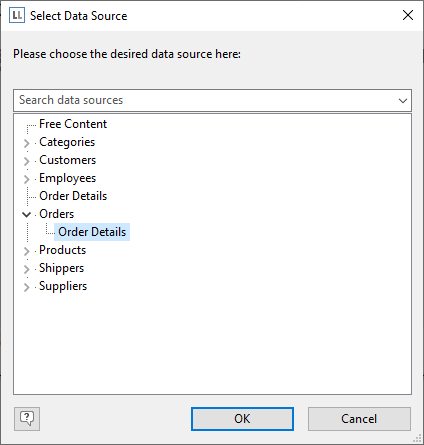
Task: Click the Cancel button
Action: click(359, 419)
